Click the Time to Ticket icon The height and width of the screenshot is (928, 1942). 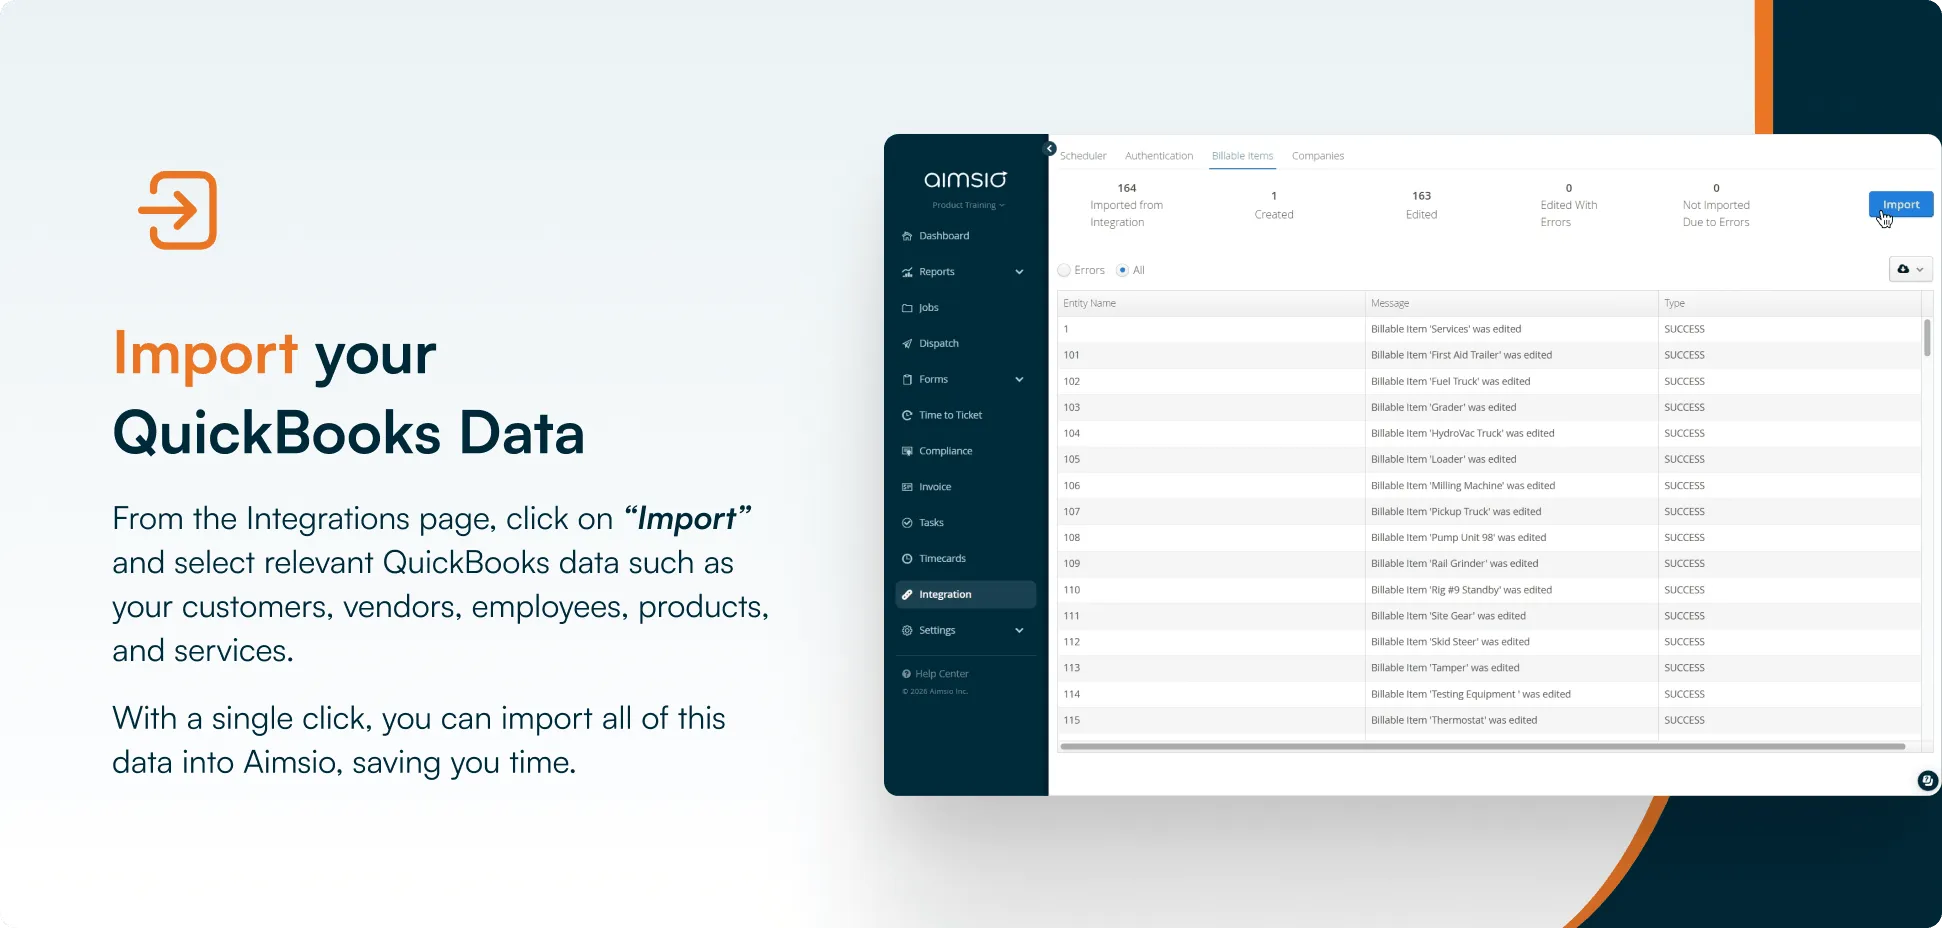click(907, 415)
